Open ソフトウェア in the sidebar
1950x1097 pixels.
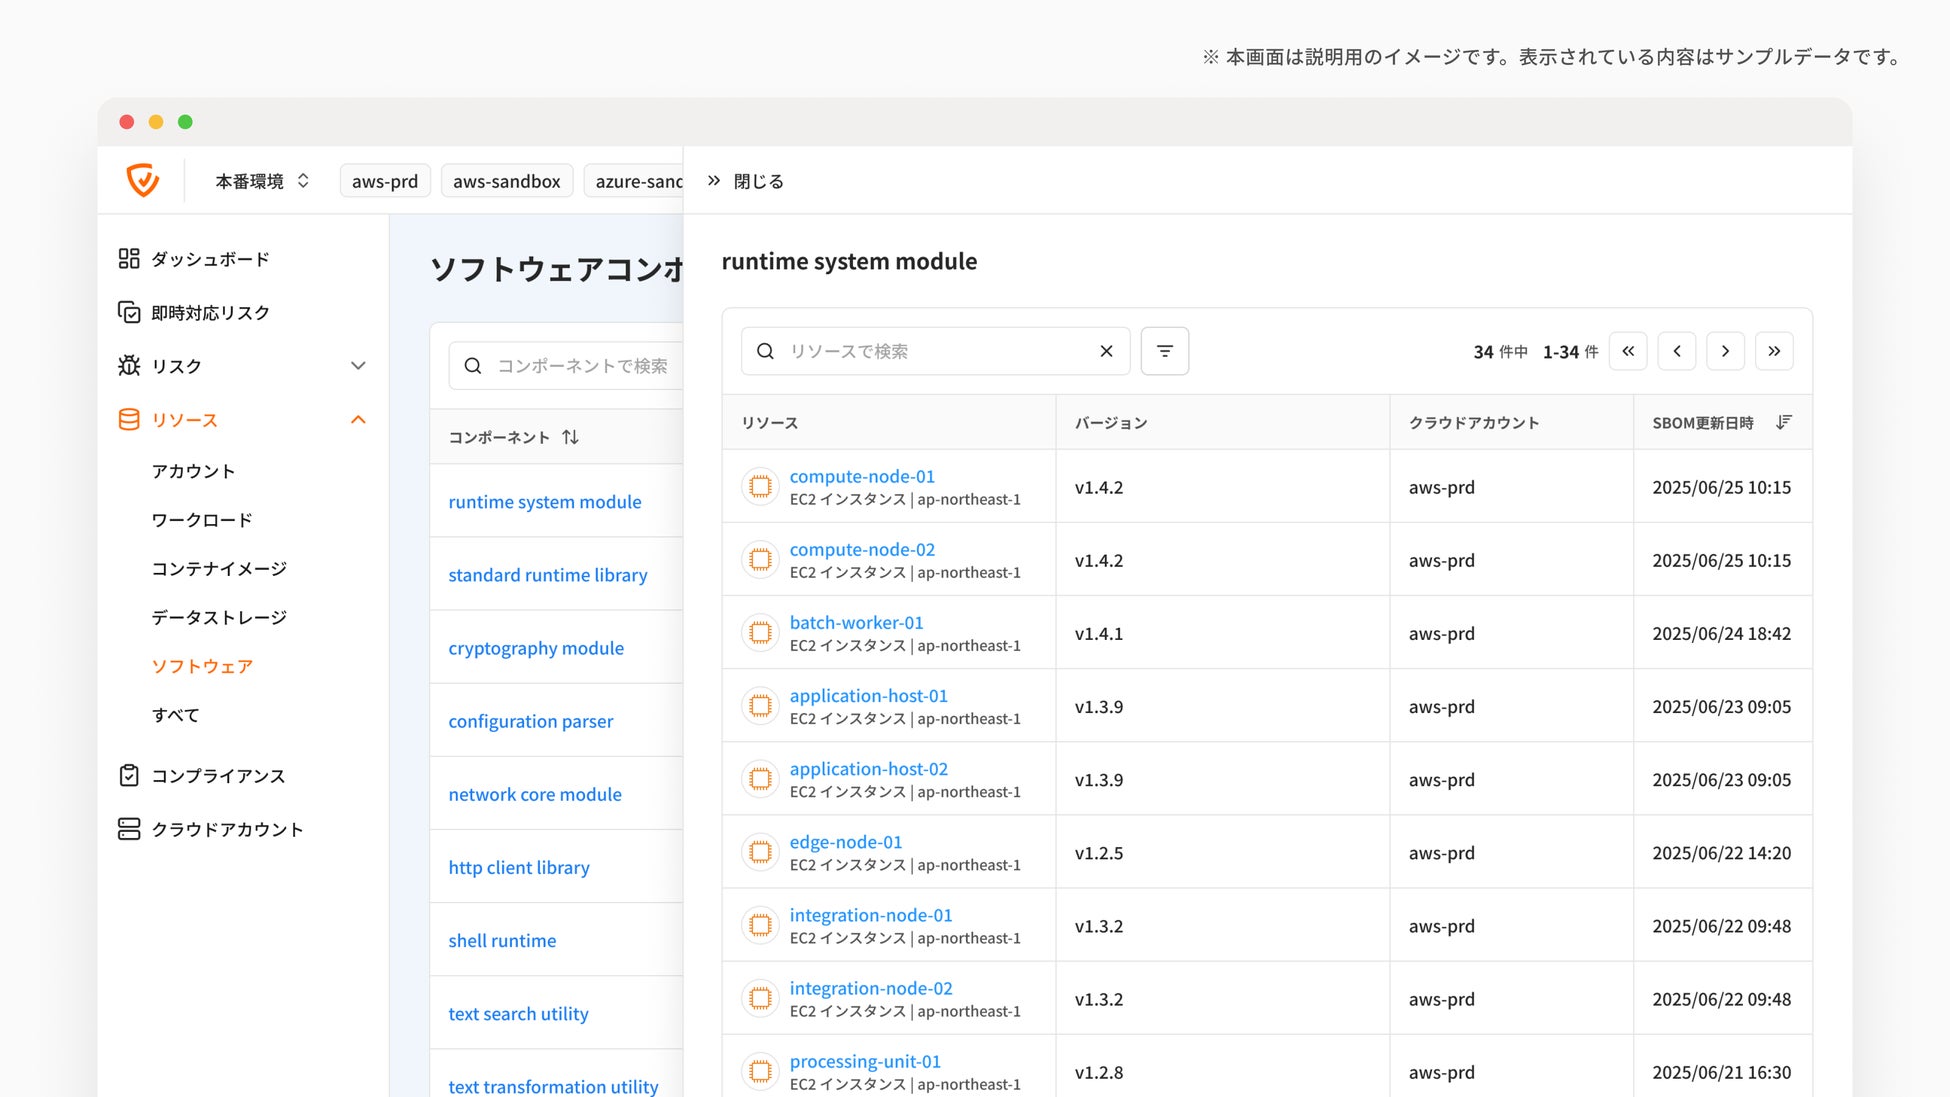tap(202, 666)
